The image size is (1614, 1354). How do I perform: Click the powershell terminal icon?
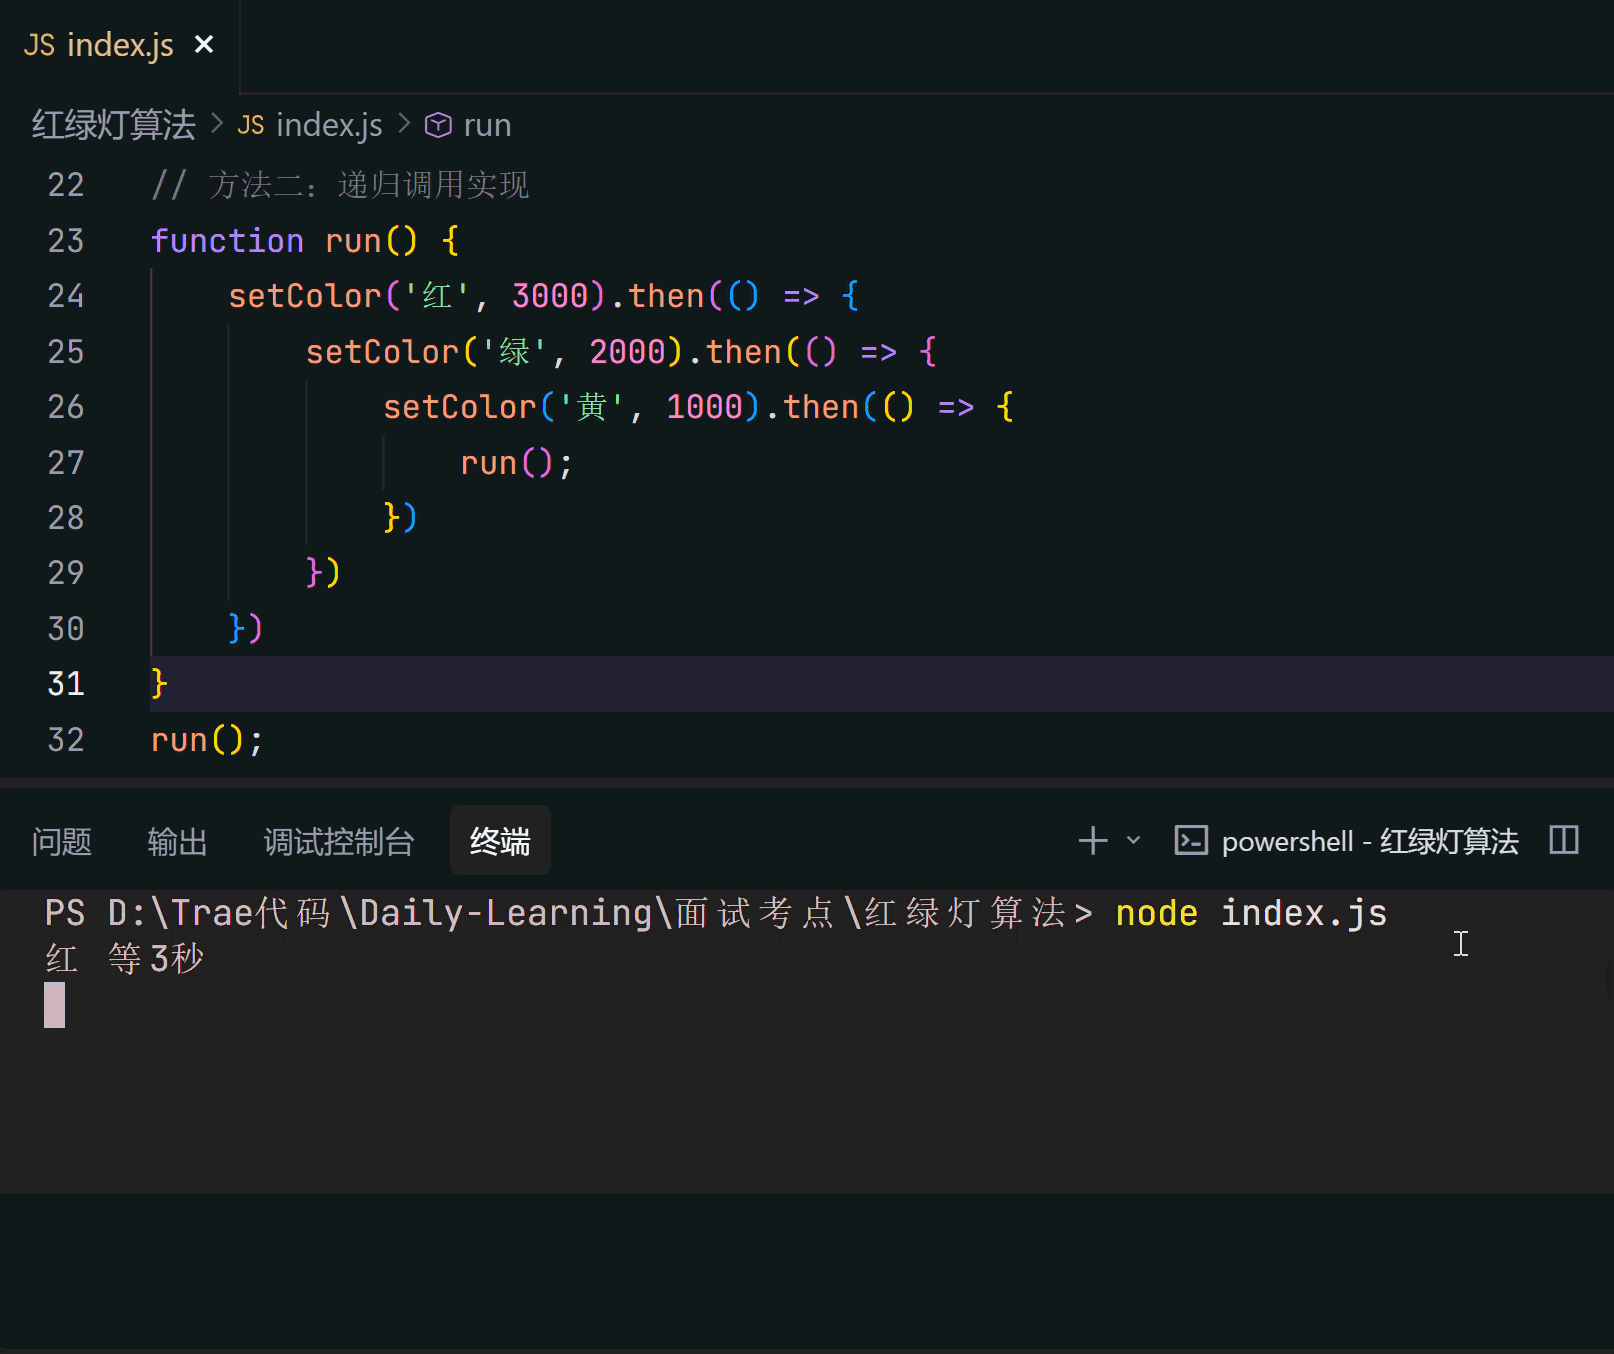(x=1191, y=840)
